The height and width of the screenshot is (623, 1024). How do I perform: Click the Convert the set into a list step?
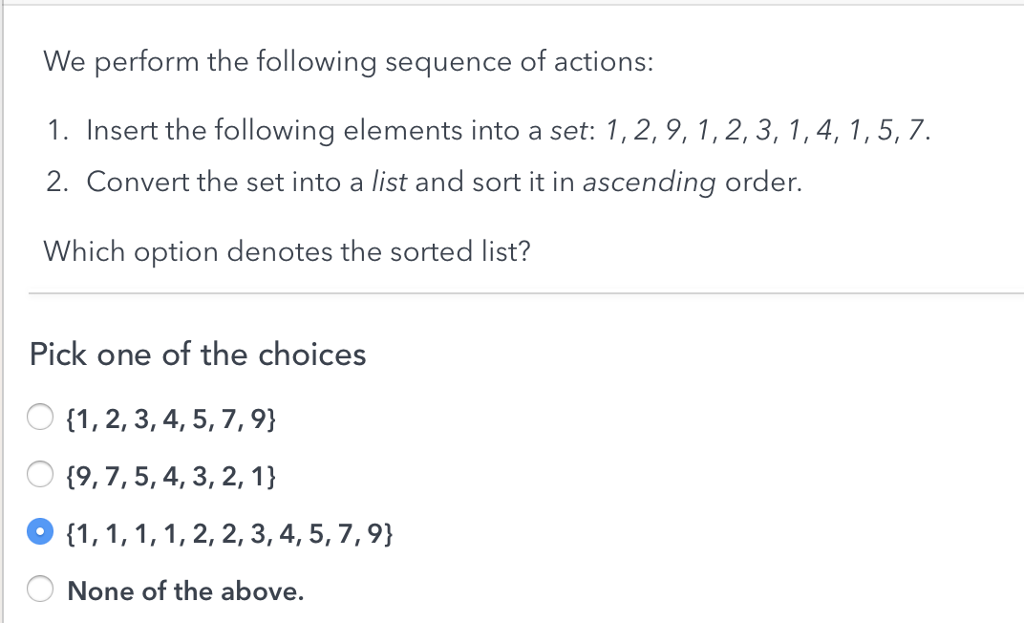coord(444,183)
